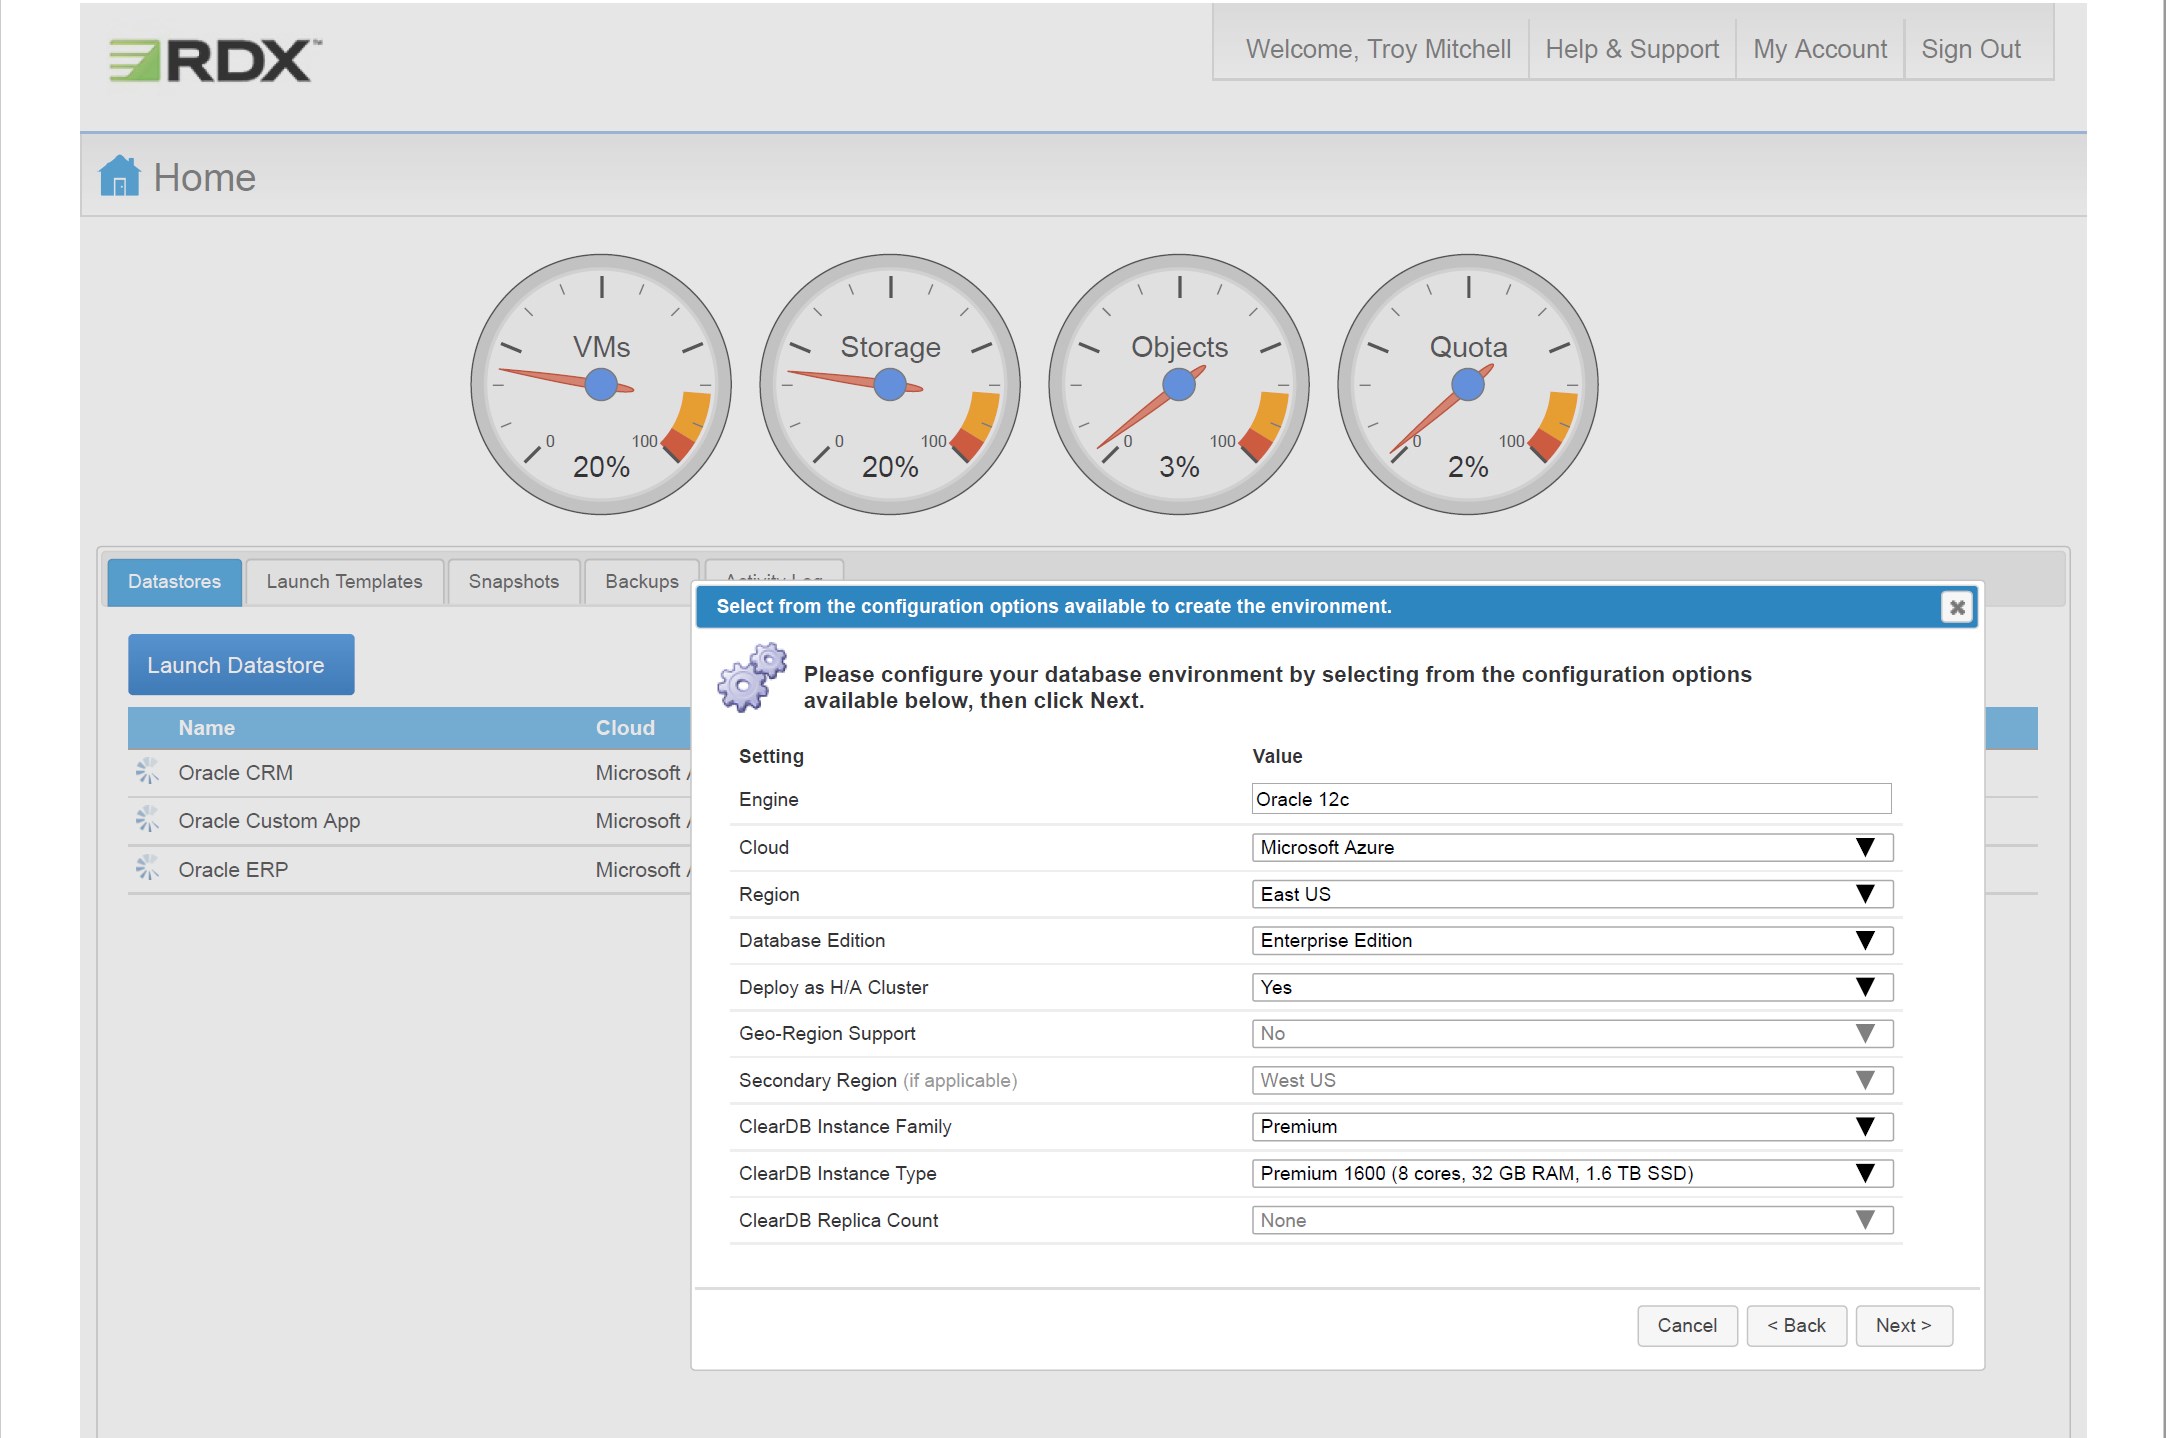Close the configuration dialog with X
The image size is (2166, 1438).
[x=1956, y=607]
